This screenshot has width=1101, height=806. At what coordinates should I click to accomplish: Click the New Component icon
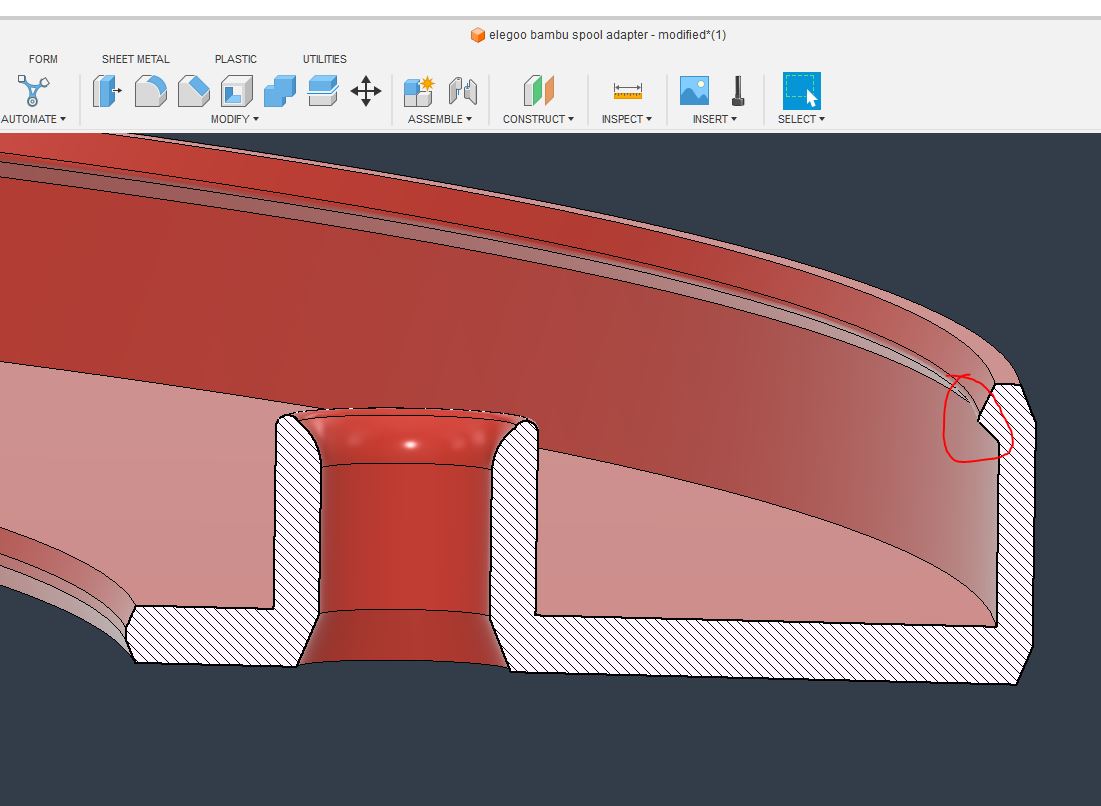[418, 91]
